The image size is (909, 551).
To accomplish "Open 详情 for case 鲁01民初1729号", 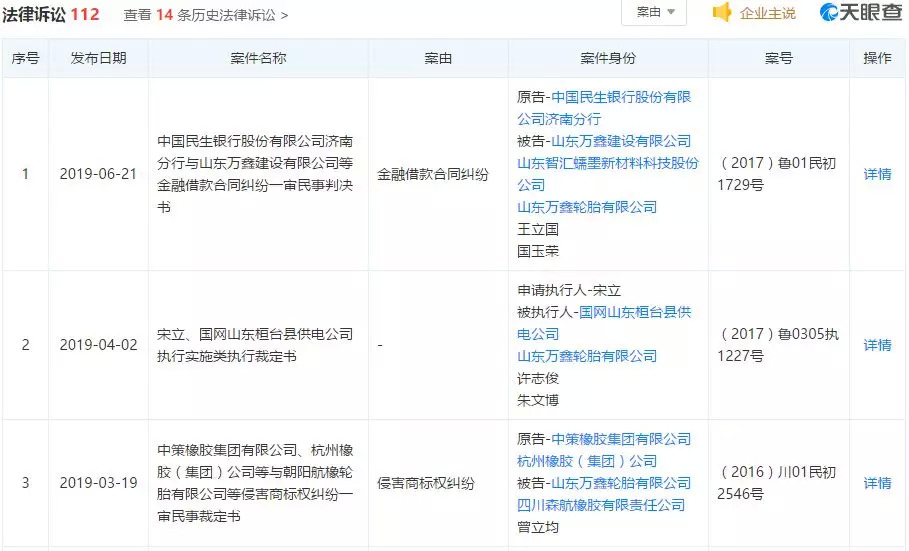I will point(877,174).
